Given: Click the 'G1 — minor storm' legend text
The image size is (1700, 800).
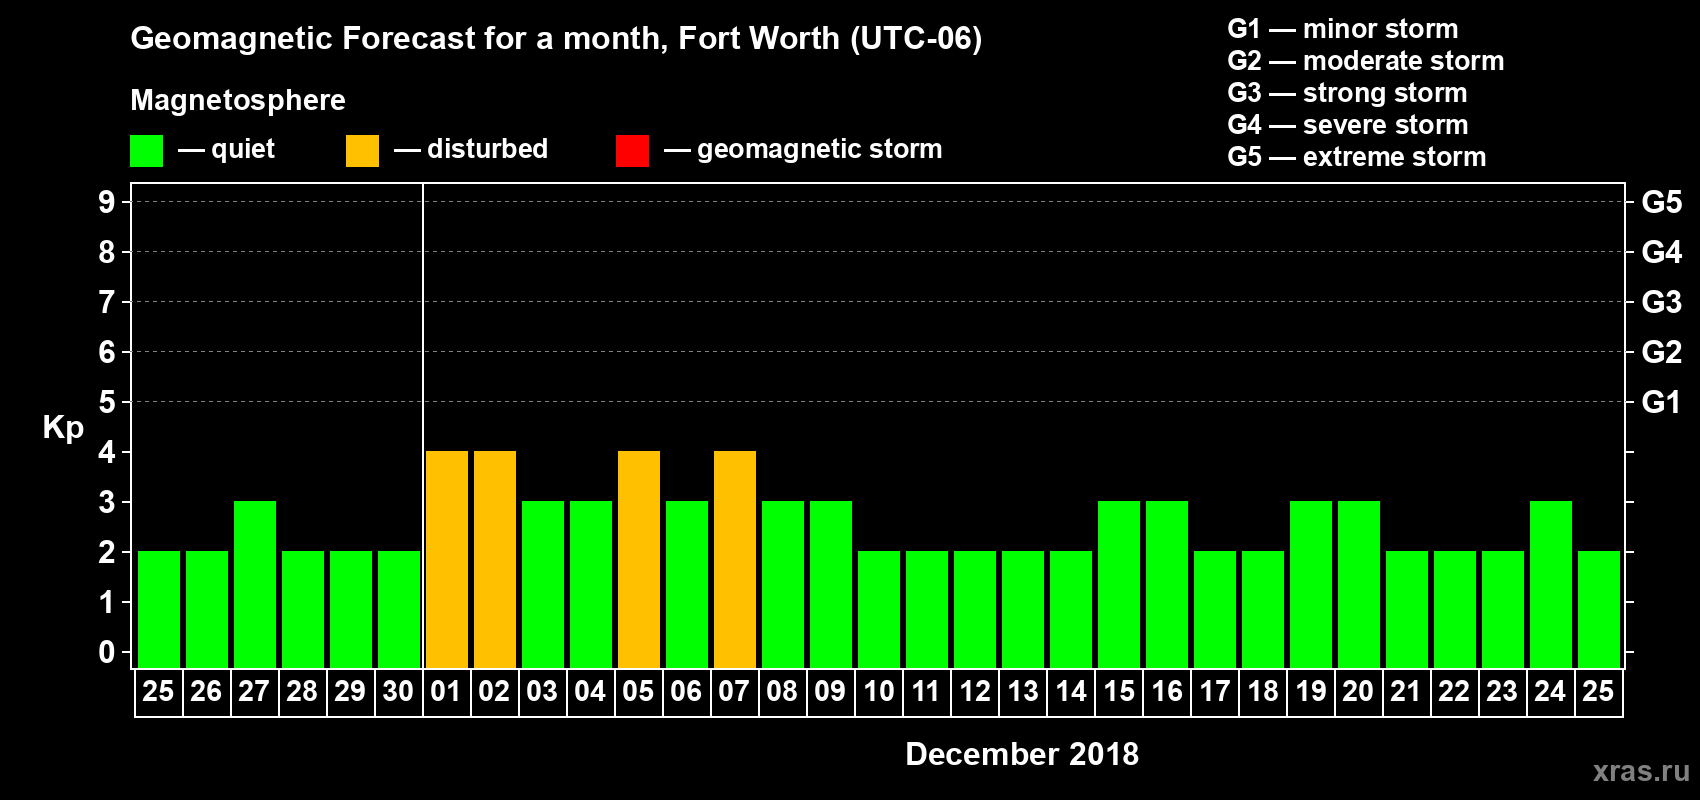Looking at the screenshot, I should click(1343, 29).
